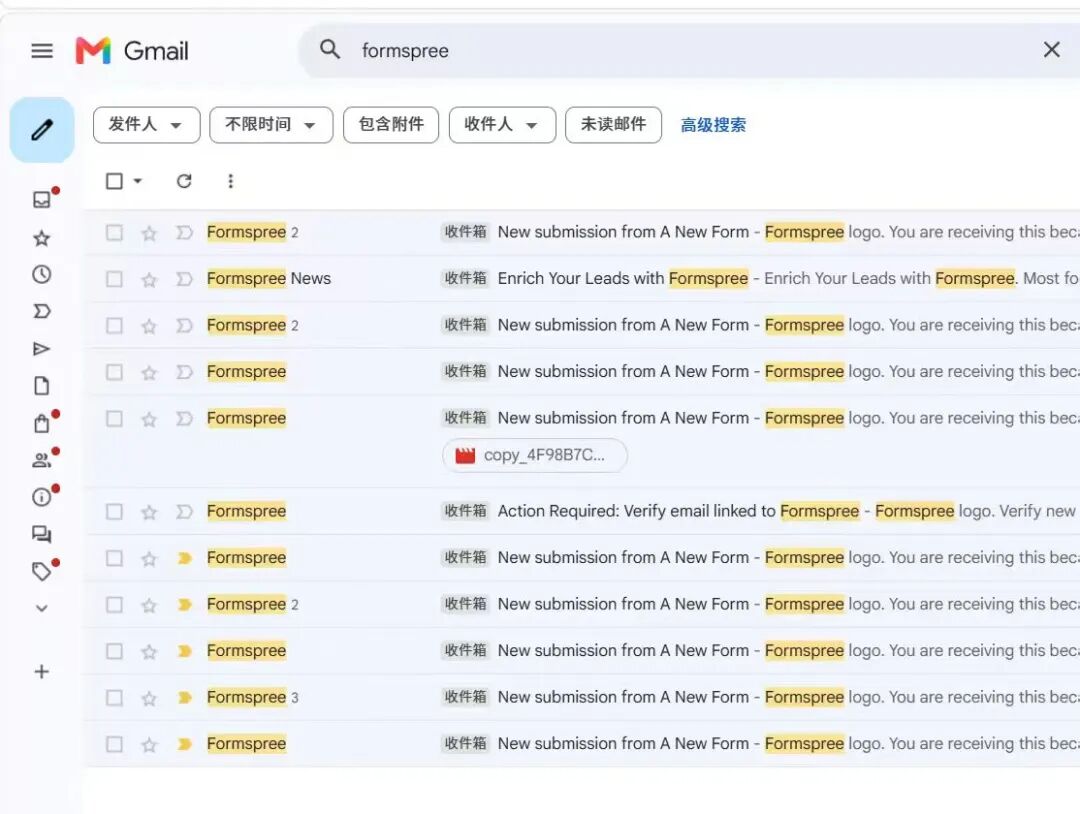This screenshot has height=814, width=1080.
Task: Click 收件箱 label on Formspree News row
Action: click(466, 278)
